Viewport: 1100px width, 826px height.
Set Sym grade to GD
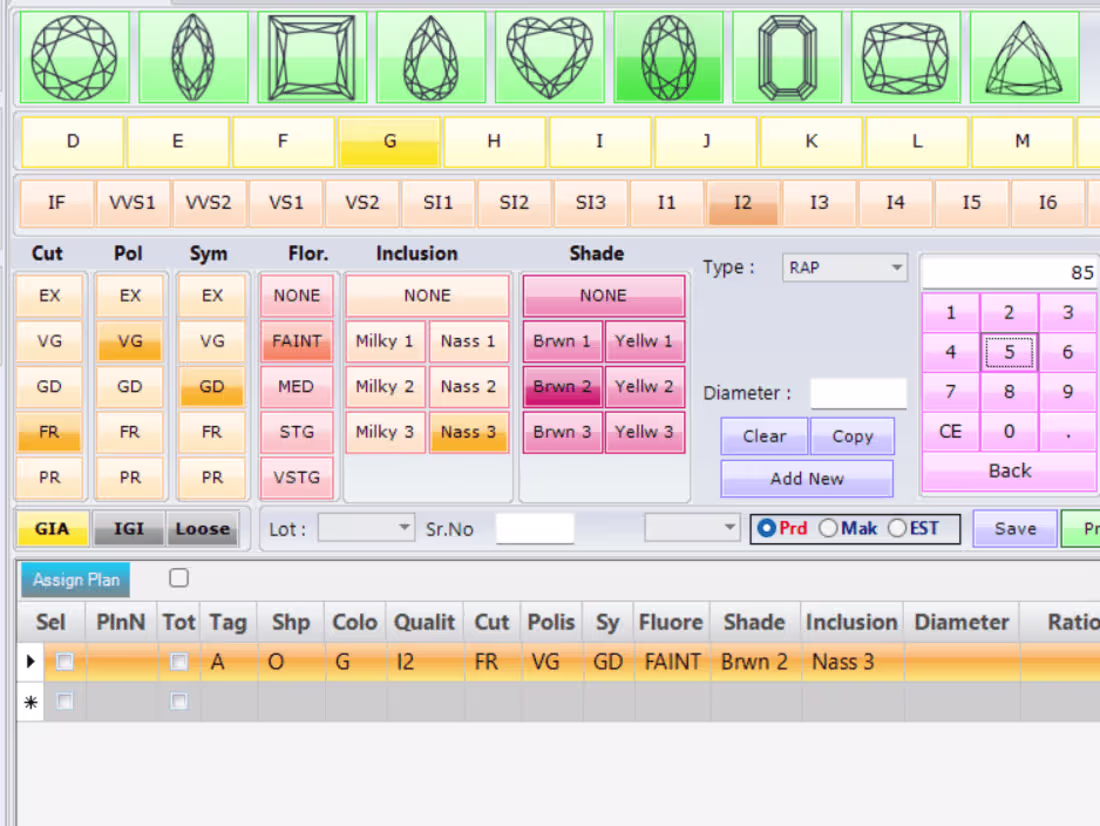[x=211, y=387]
